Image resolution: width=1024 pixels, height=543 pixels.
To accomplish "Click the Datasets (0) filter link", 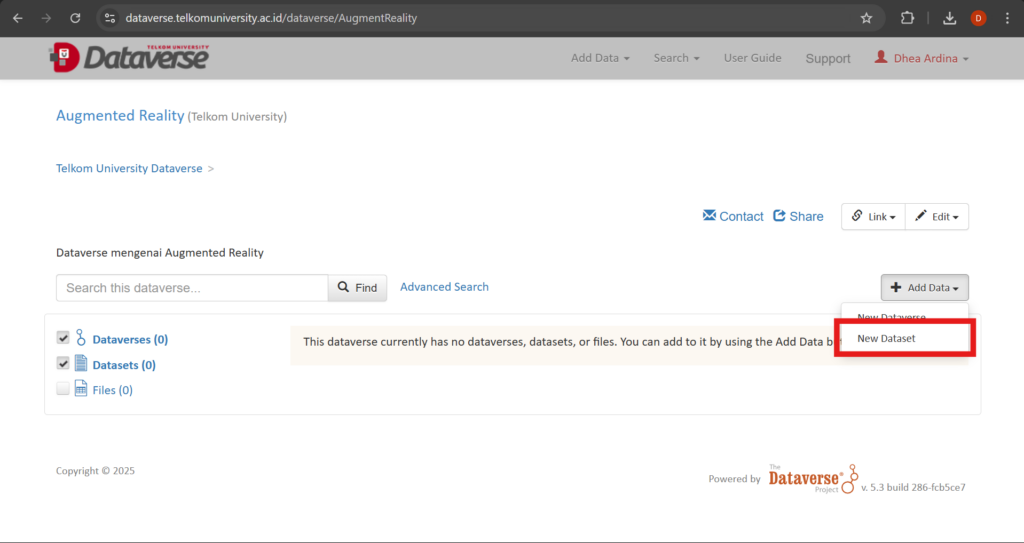I will 124,365.
